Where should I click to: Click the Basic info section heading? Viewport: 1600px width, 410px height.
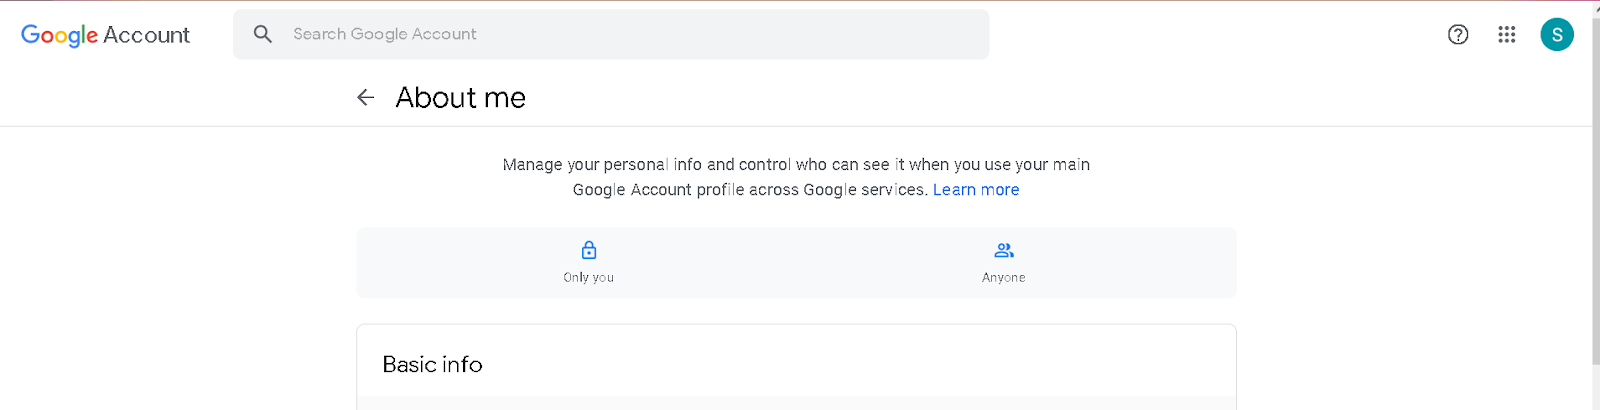pos(432,364)
